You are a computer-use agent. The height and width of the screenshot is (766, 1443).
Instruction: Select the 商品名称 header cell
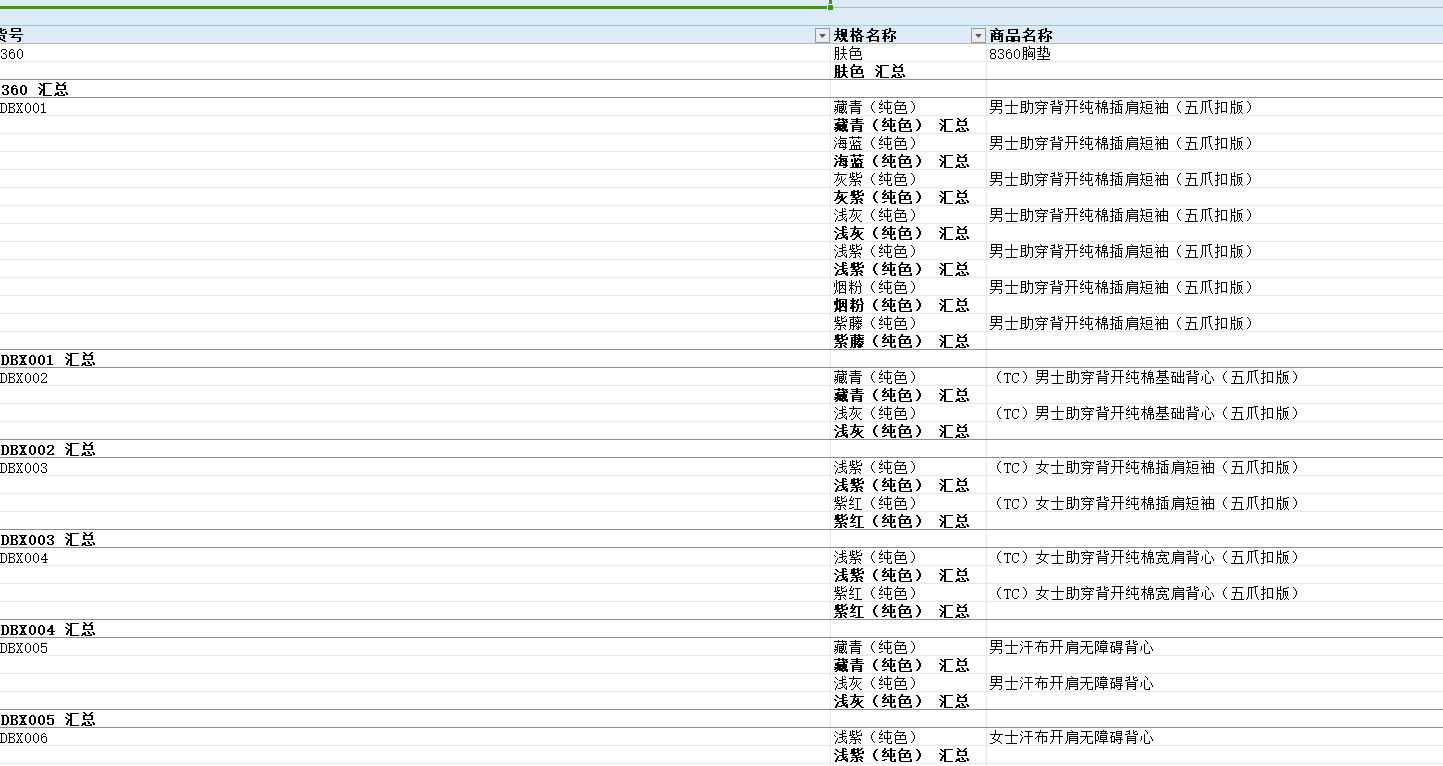(x=1020, y=35)
